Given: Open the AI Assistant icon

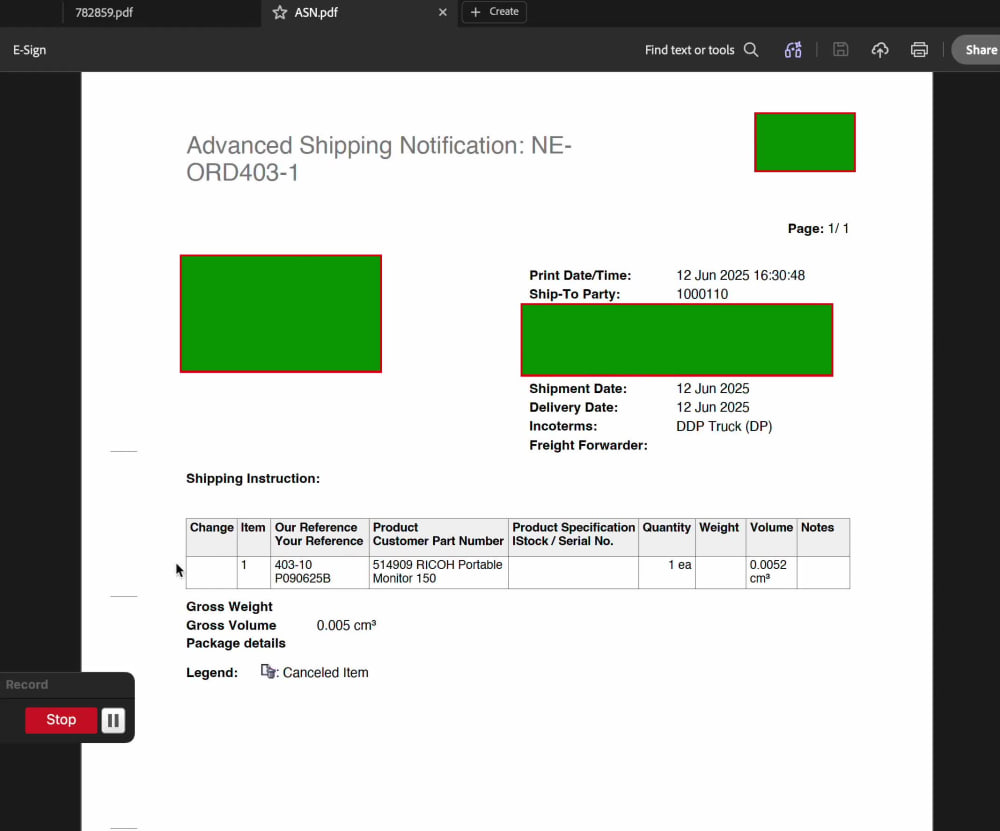Looking at the screenshot, I should (793, 50).
